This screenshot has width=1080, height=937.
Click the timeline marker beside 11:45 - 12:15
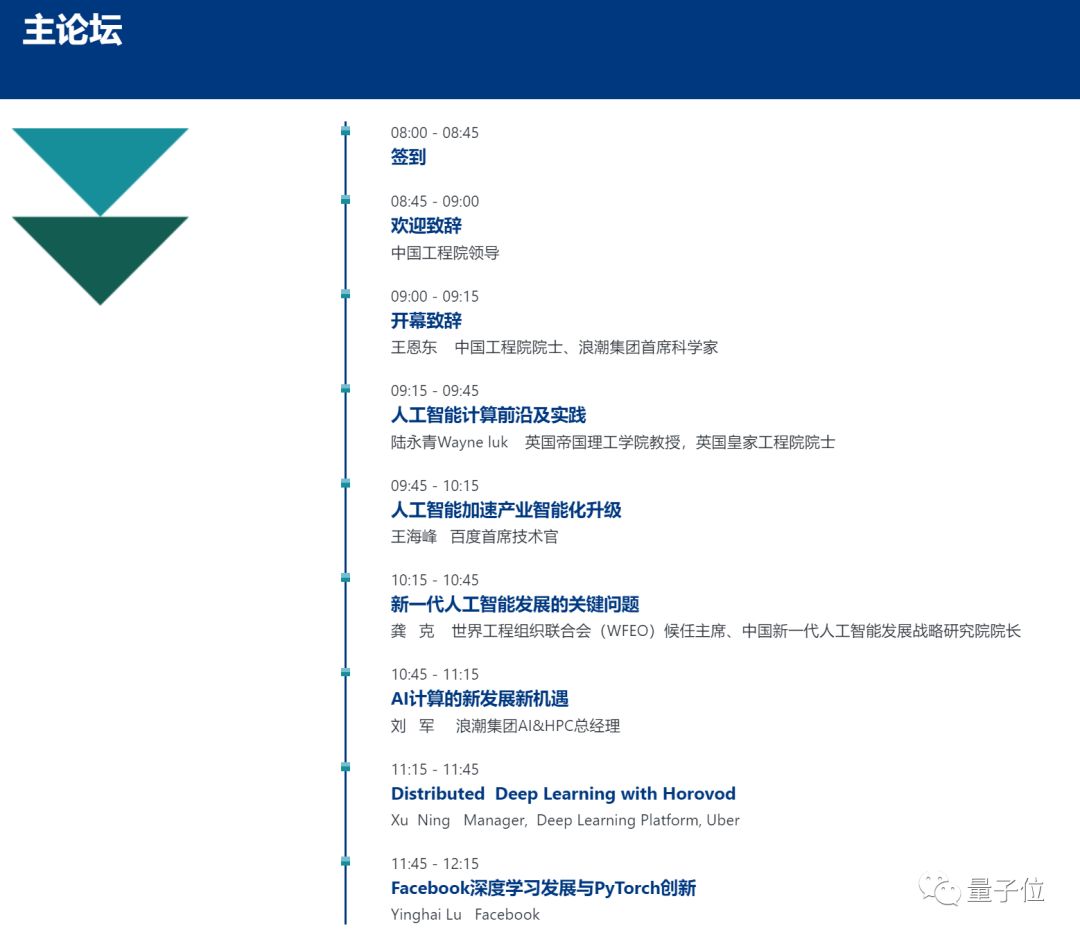pos(346,861)
